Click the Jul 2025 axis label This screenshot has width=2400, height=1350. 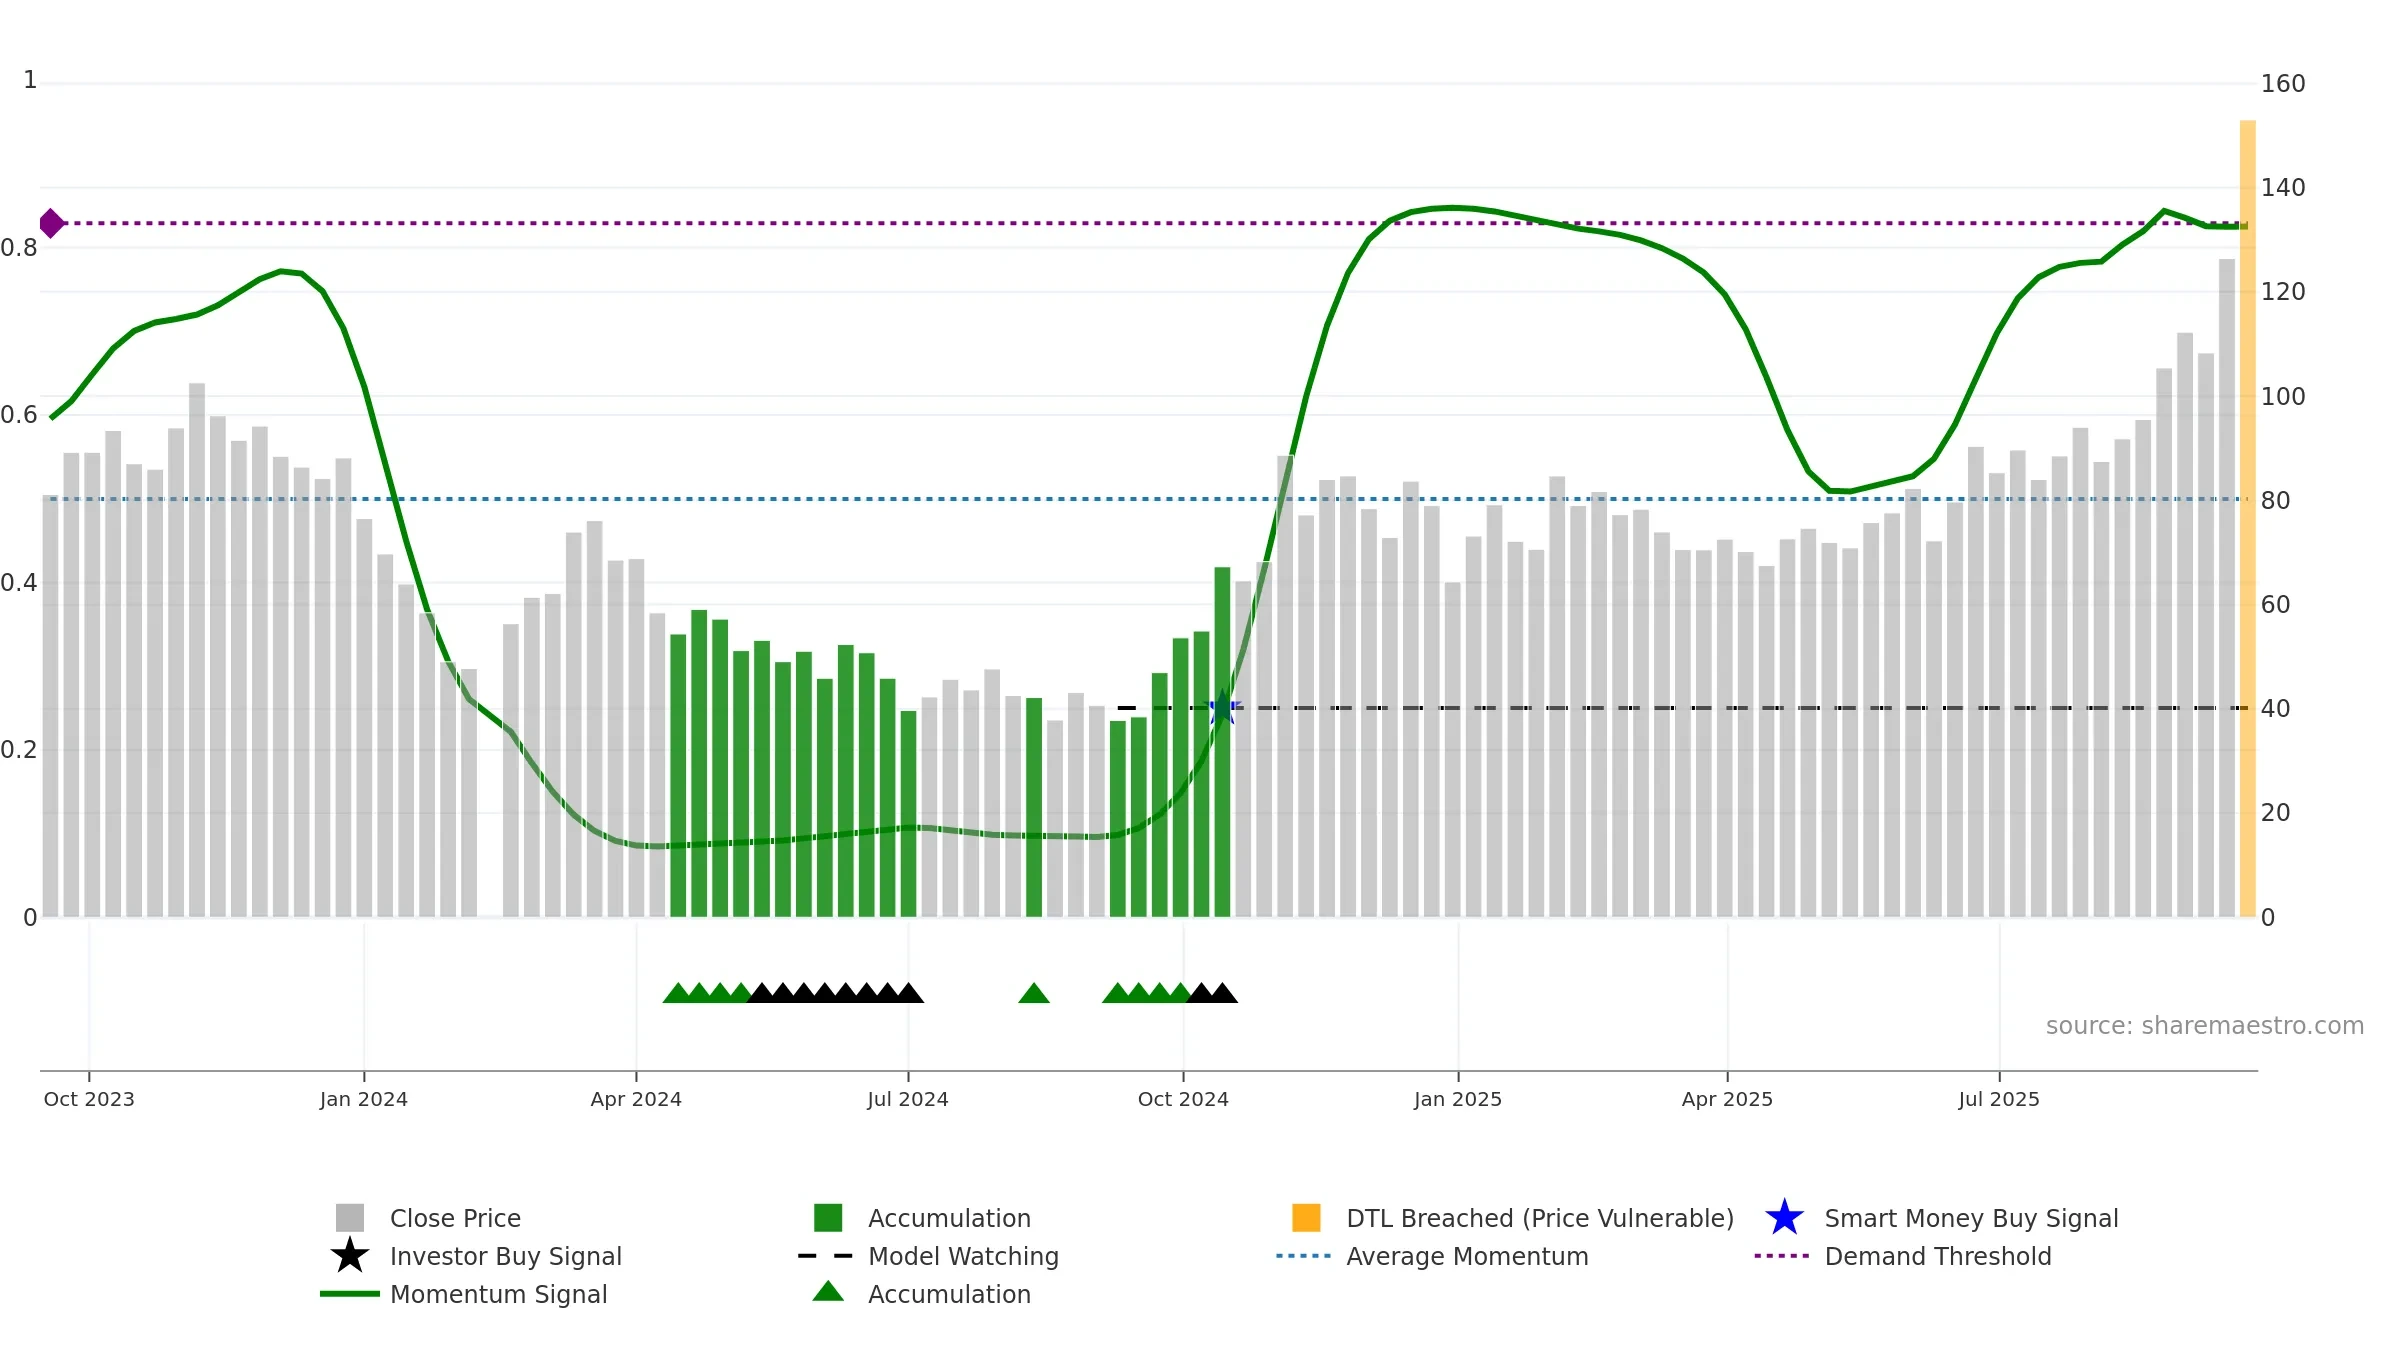coord(1999,1099)
